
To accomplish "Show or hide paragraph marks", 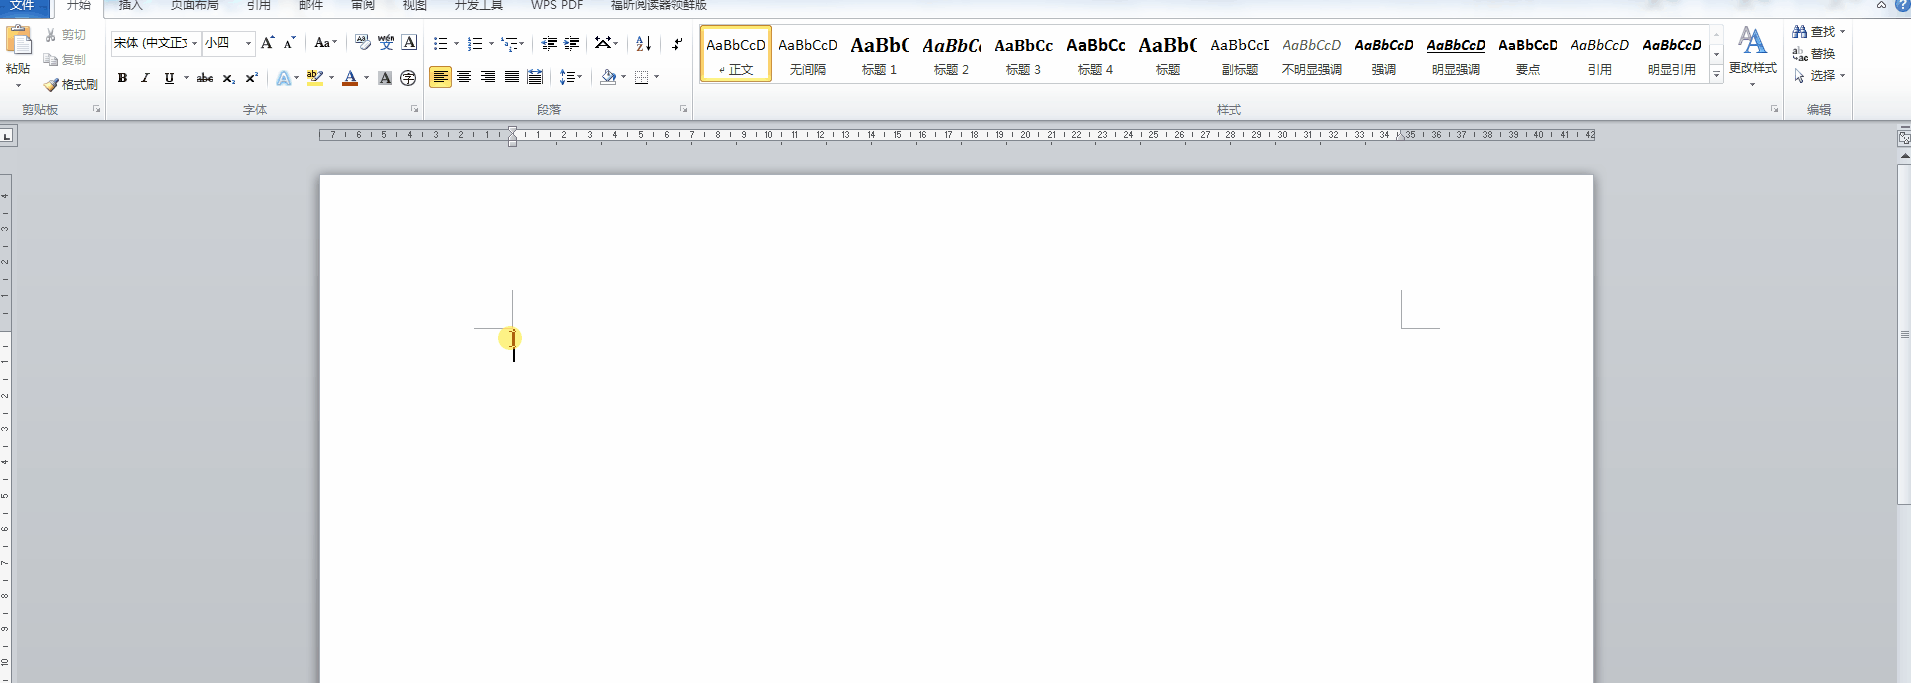I will [x=677, y=43].
